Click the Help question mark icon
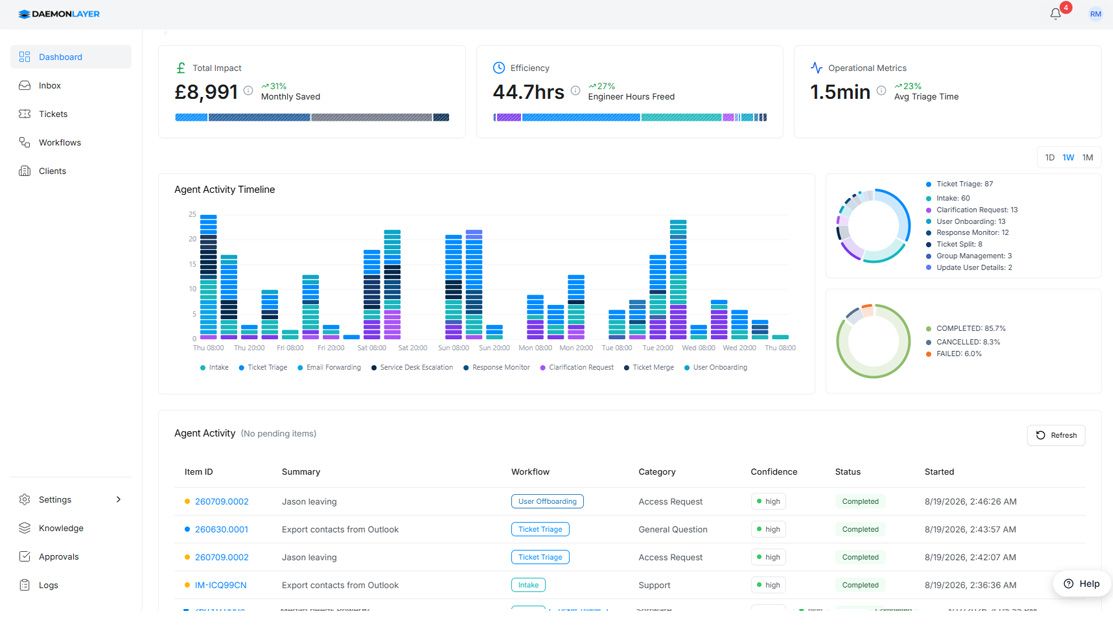 (x=1068, y=584)
